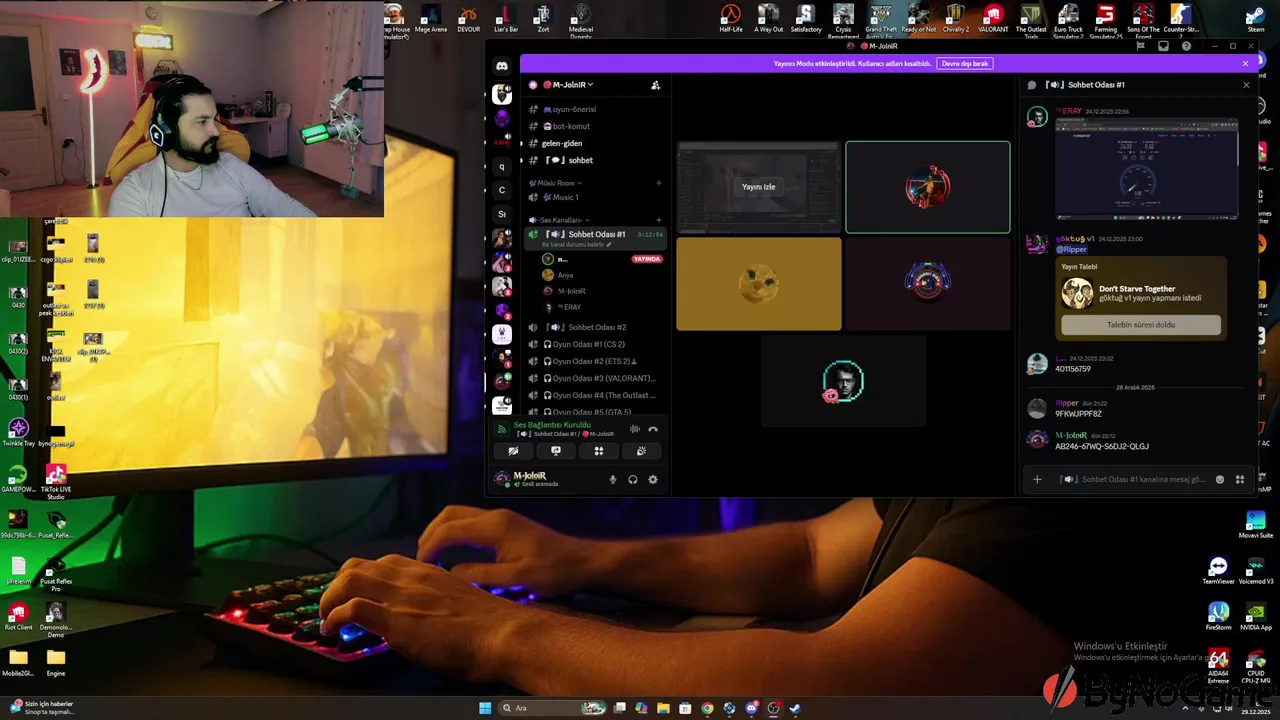The image size is (1280, 720).
Task: Mute the microphone in user panel
Action: click(x=613, y=480)
